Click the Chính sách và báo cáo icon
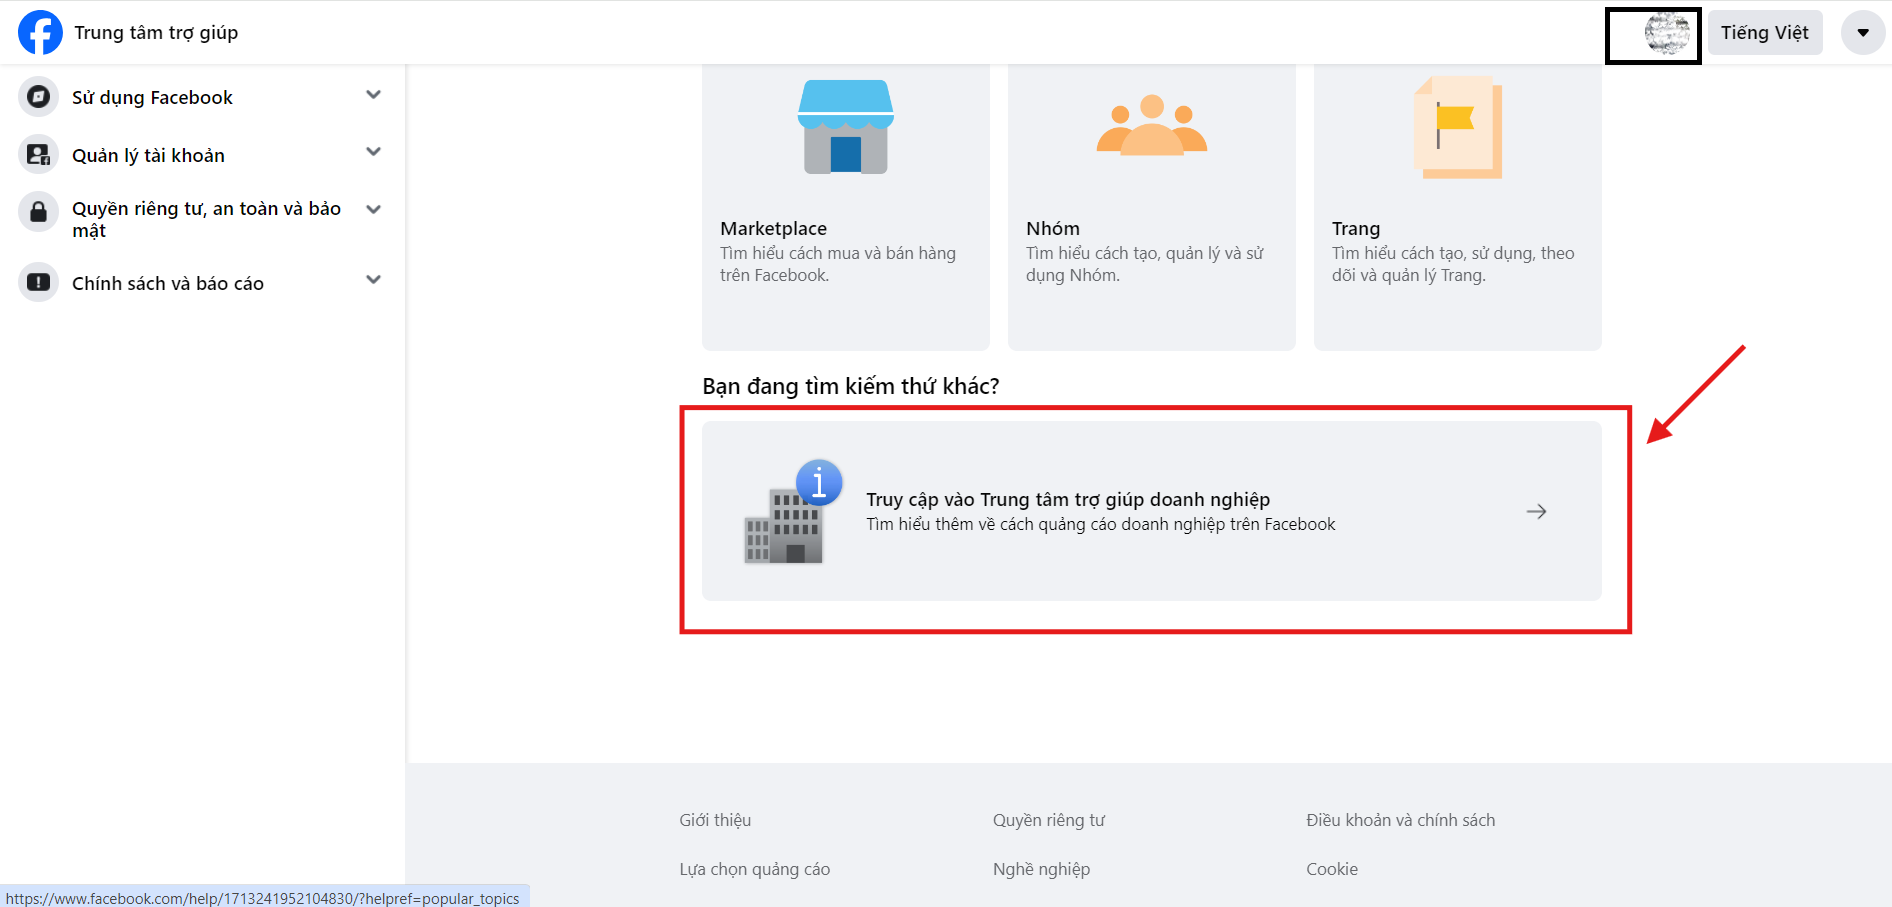This screenshot has width=1892, height=907. click(38, 282)
